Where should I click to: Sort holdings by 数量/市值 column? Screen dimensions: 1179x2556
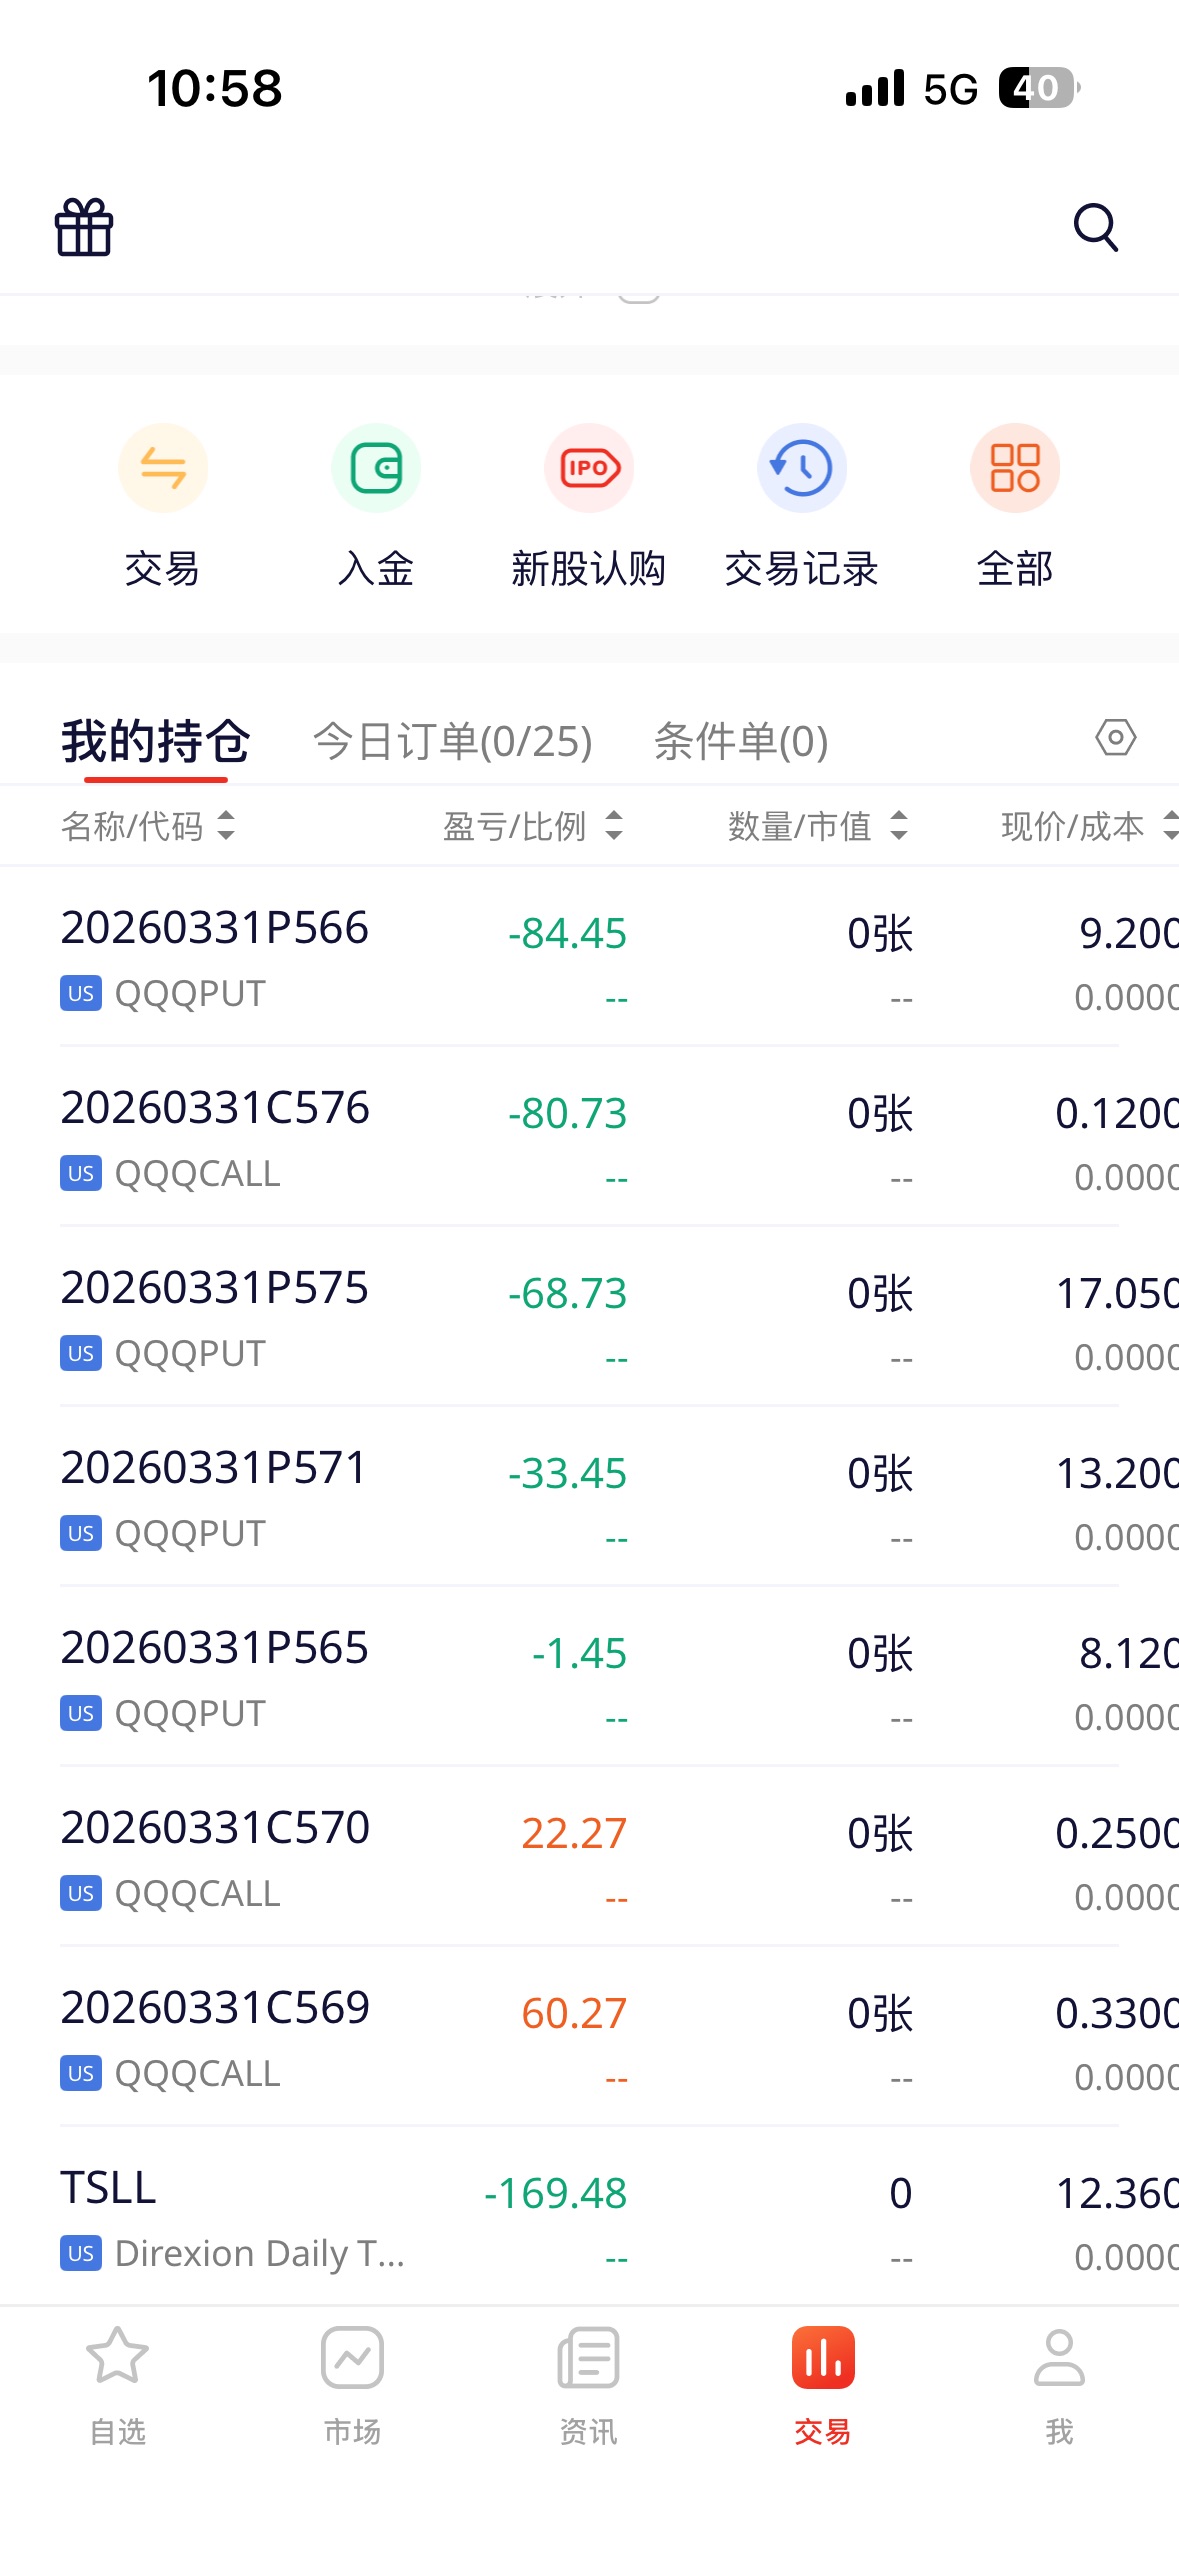[817, 826]
